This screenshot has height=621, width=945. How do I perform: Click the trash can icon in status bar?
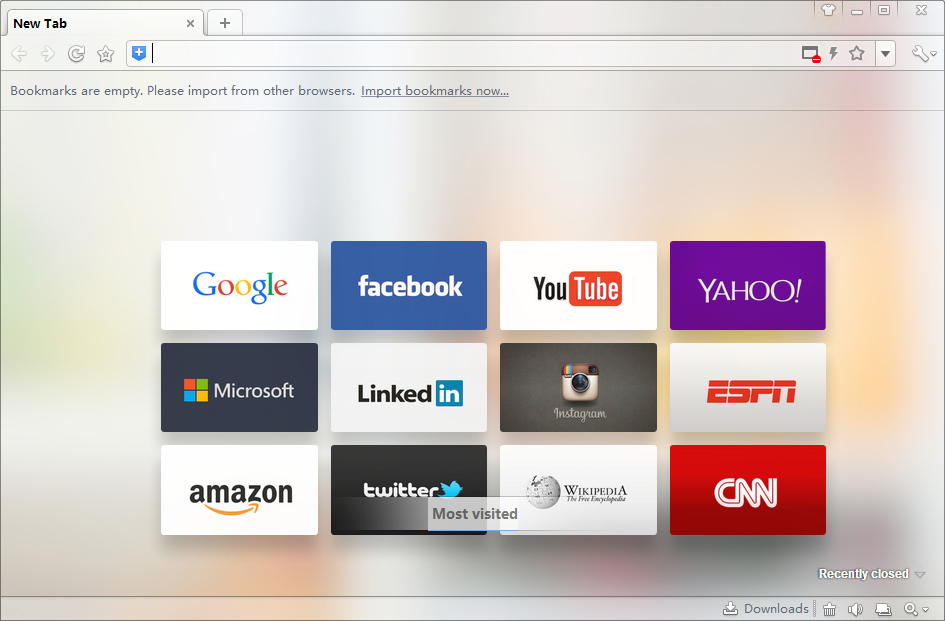tap(830, 609)
